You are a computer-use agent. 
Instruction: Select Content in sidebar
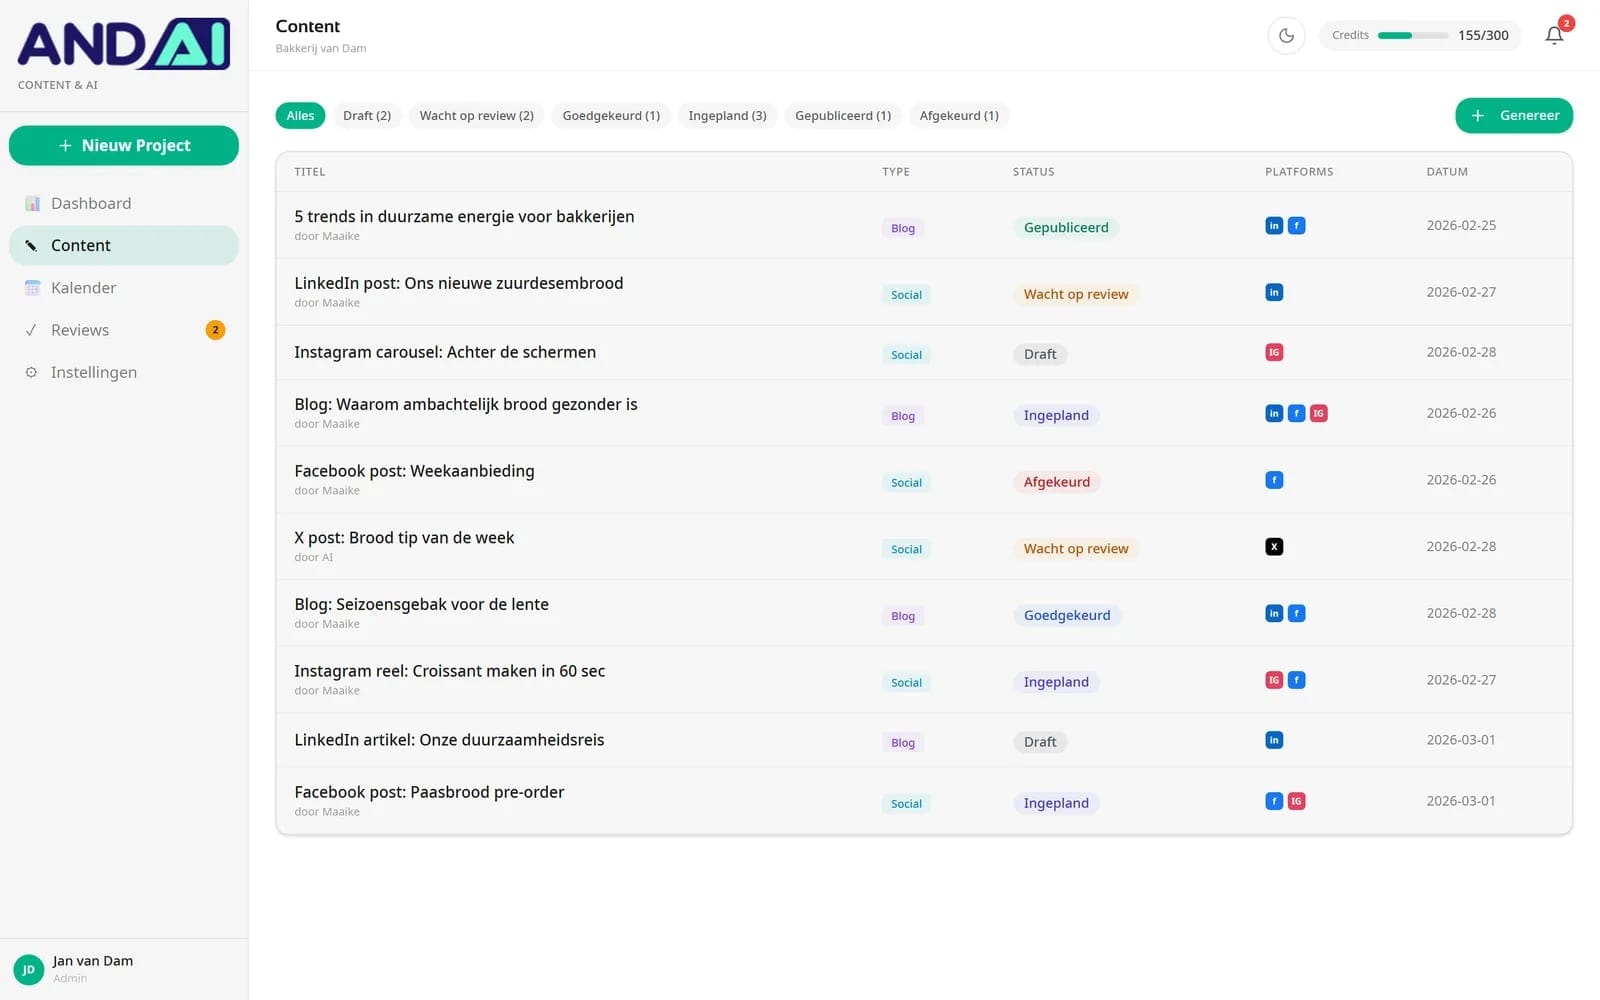(124, 245)
